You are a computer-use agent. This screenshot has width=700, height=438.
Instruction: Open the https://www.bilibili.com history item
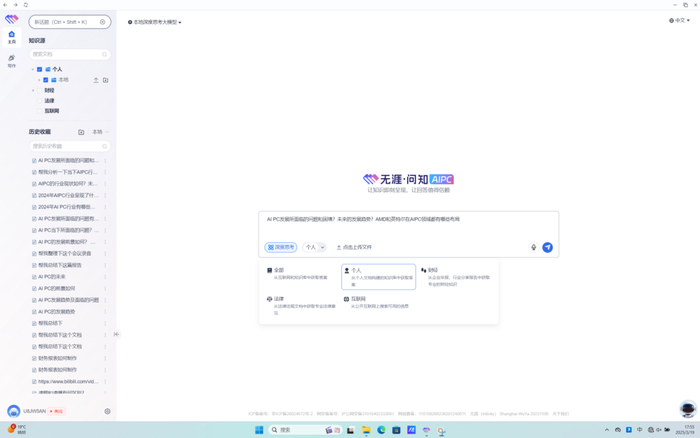tap(68, 382)
